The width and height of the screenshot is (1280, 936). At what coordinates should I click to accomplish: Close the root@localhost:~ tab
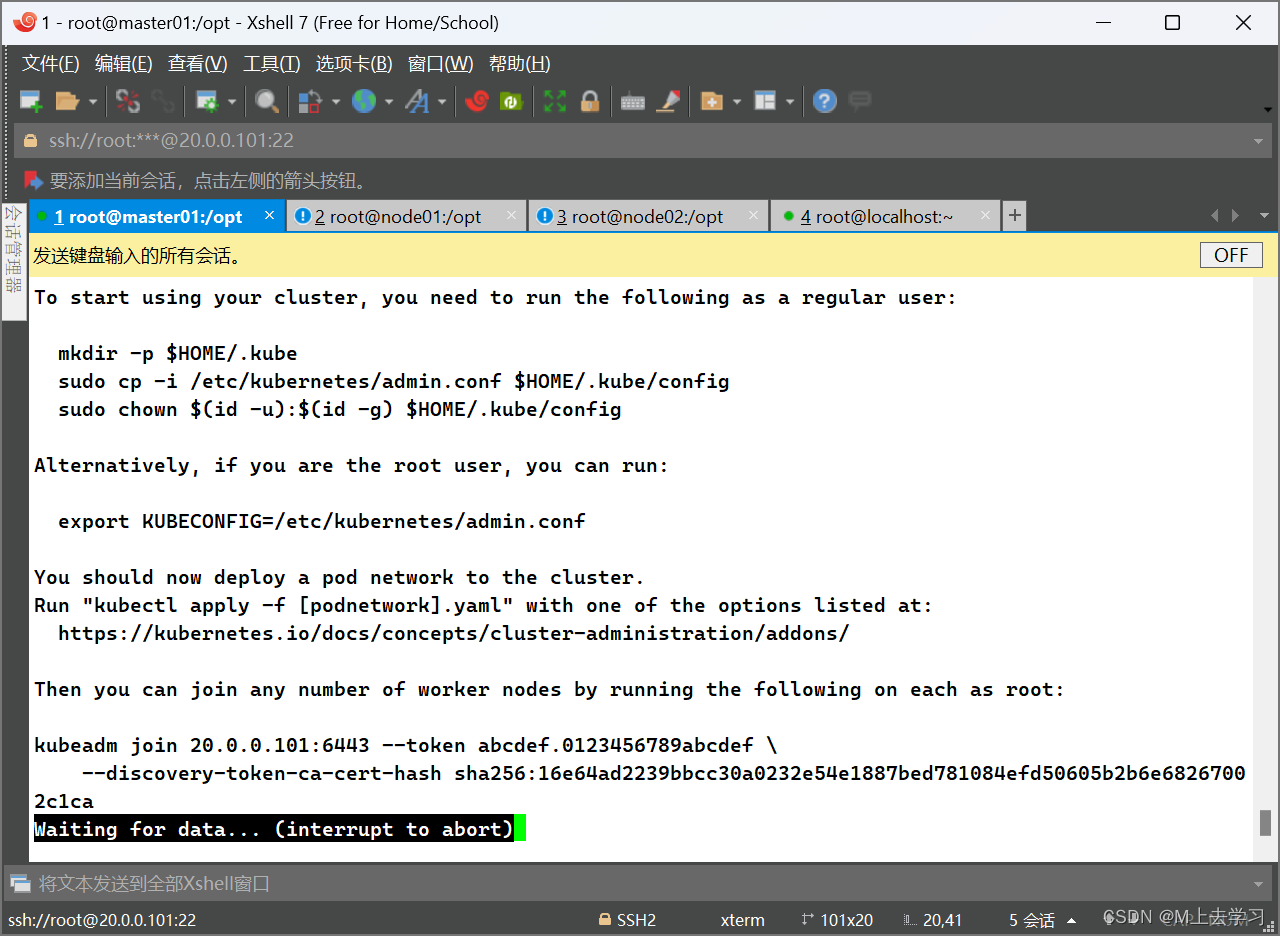coord(985,215)
